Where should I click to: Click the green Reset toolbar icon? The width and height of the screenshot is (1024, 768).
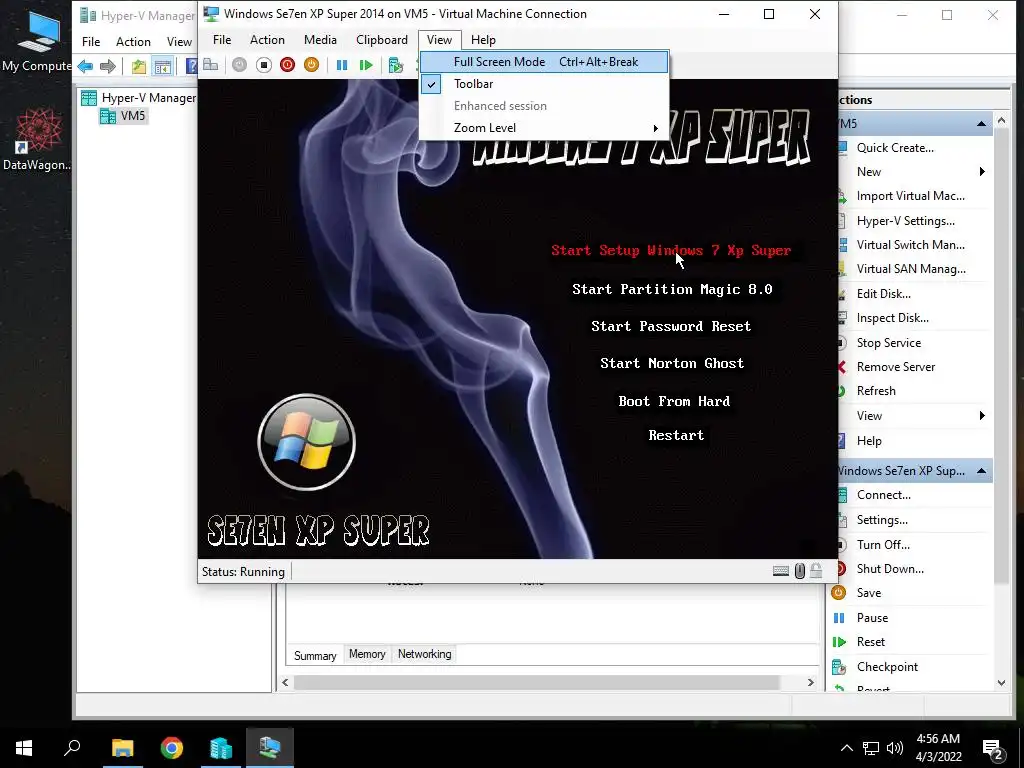coord(366,65)
